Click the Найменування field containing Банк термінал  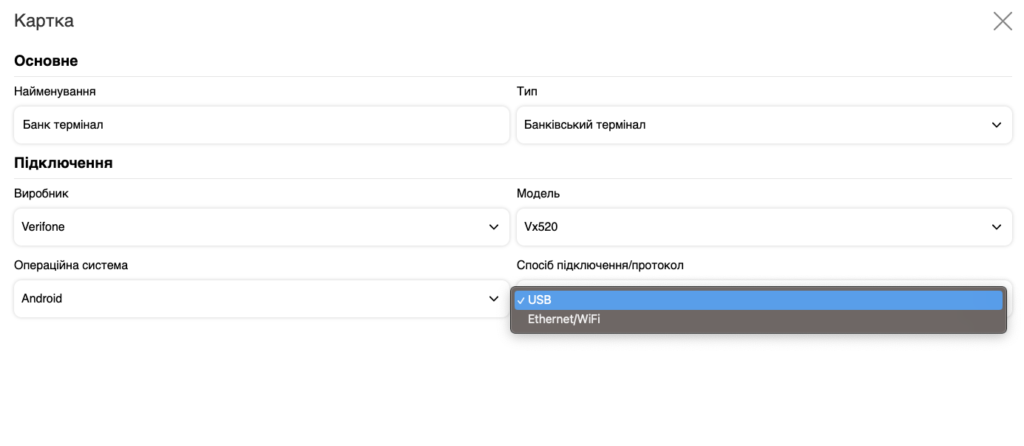click(262, 125)
